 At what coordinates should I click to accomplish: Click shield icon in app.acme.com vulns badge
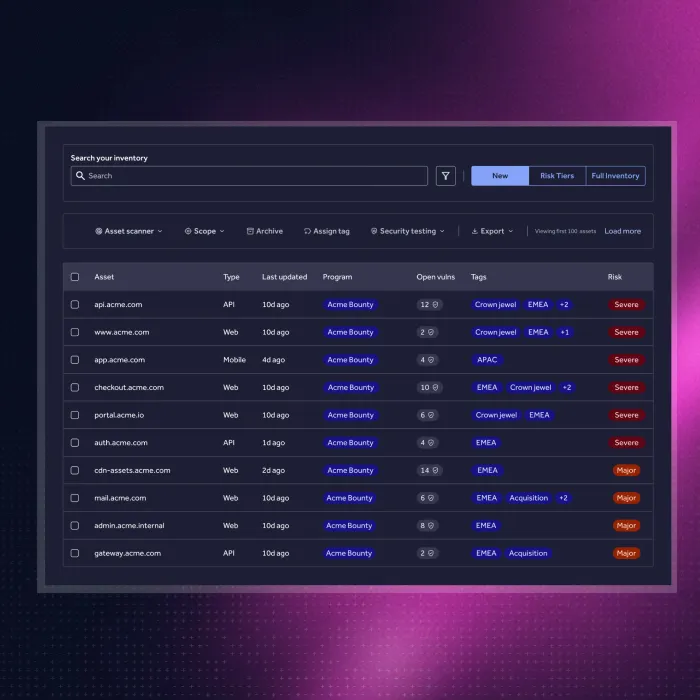pos(431,360)
